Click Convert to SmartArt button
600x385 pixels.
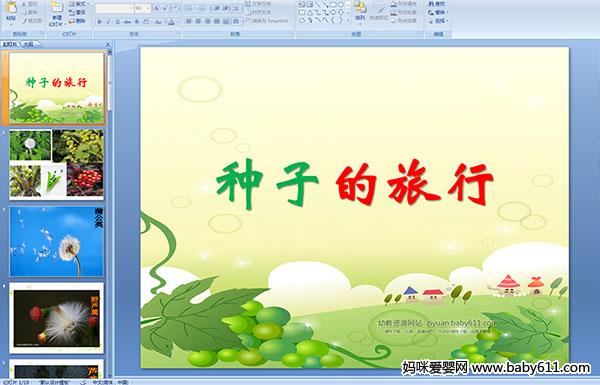tap(268, 21)
